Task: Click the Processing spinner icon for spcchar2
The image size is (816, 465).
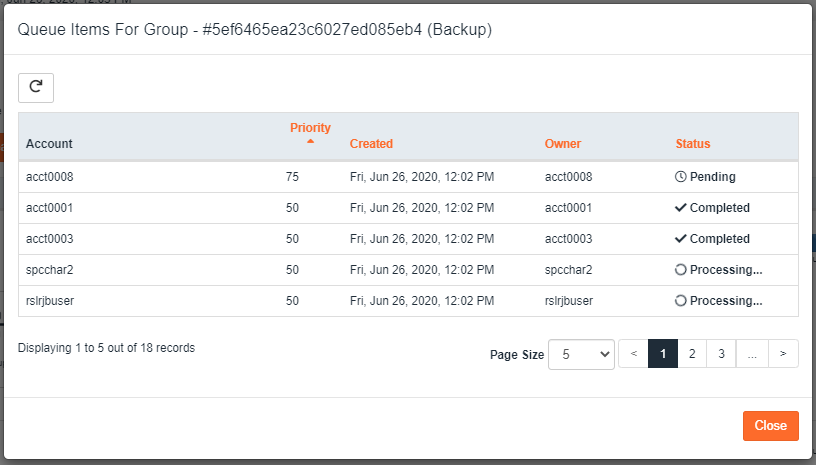Action: [x=680, y=270]
